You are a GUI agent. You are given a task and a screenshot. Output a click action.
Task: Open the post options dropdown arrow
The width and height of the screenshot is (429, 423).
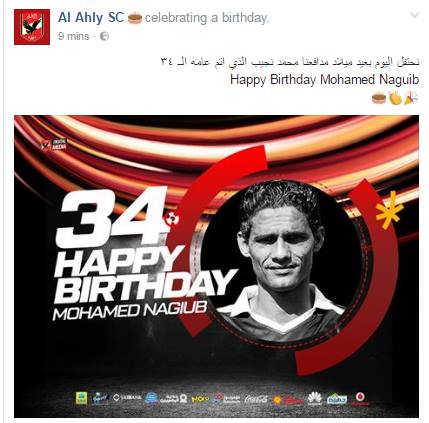point(414,15)
